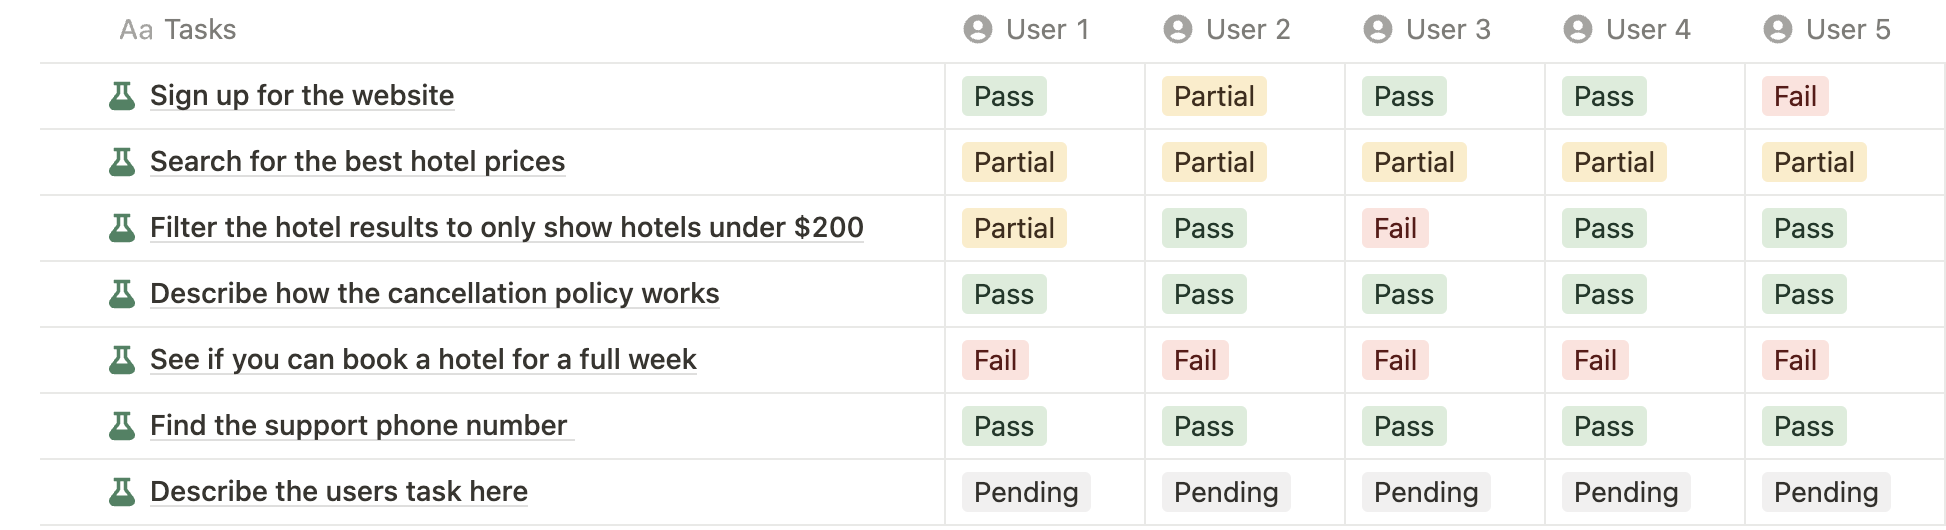Open 'See if you can book a hotel' task
Viewport: 1946px width, 530px height.
(x=423, y=360)
